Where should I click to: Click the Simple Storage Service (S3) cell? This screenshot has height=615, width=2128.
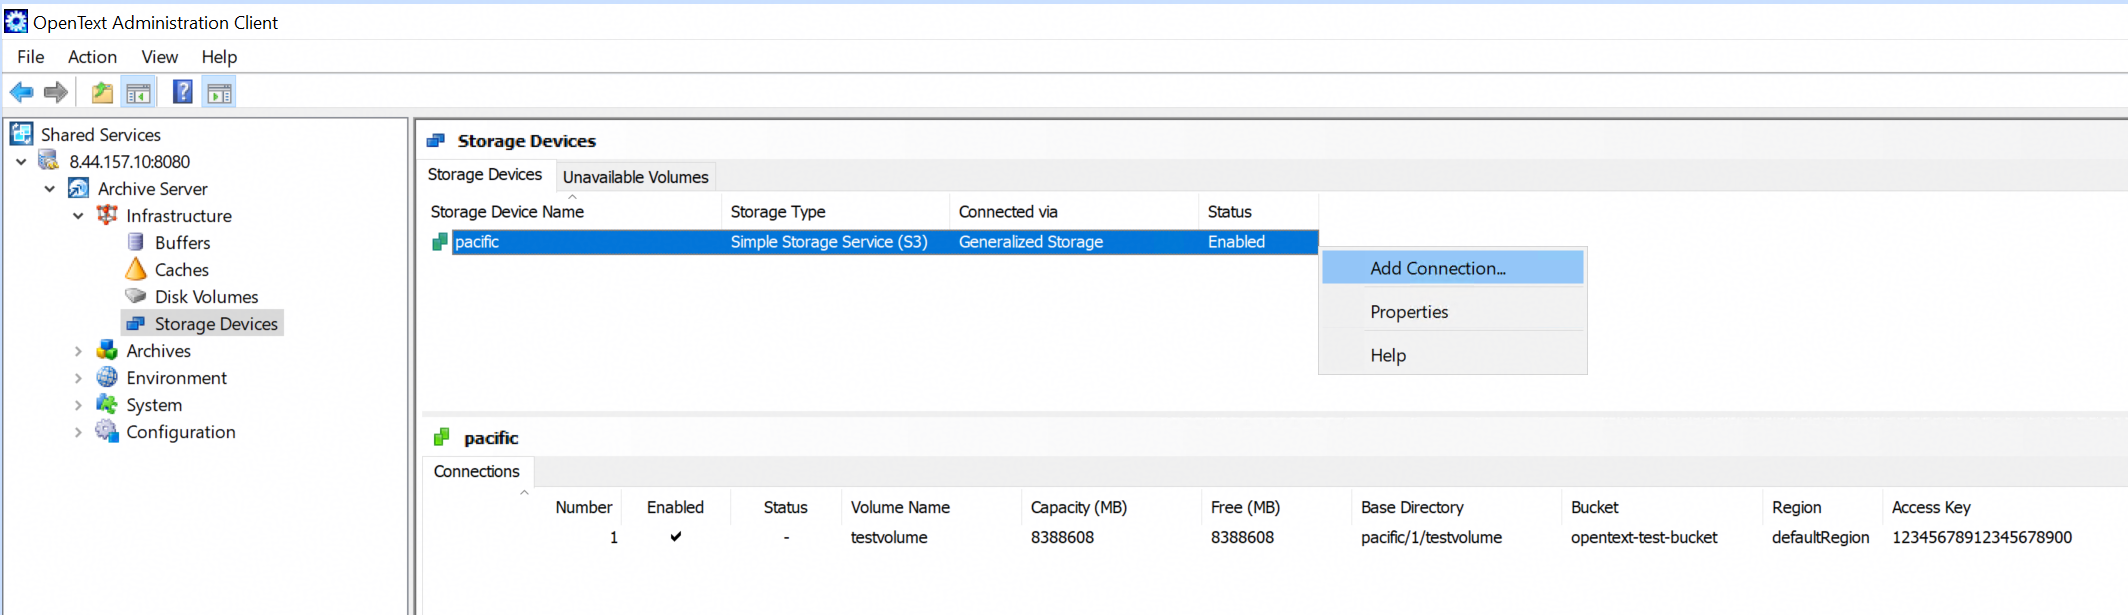829,242
